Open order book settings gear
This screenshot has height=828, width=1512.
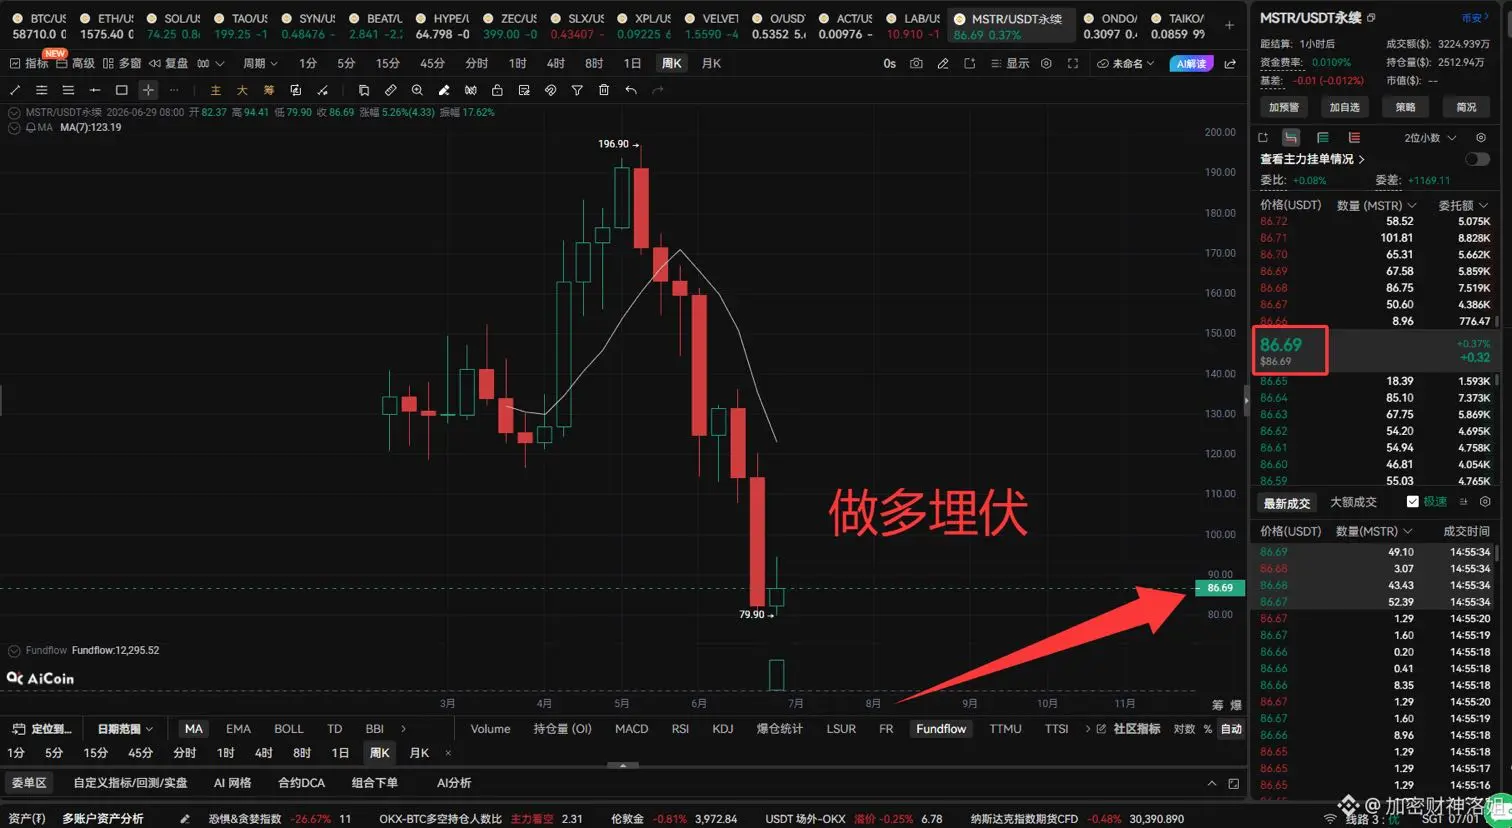[1481, 138]
